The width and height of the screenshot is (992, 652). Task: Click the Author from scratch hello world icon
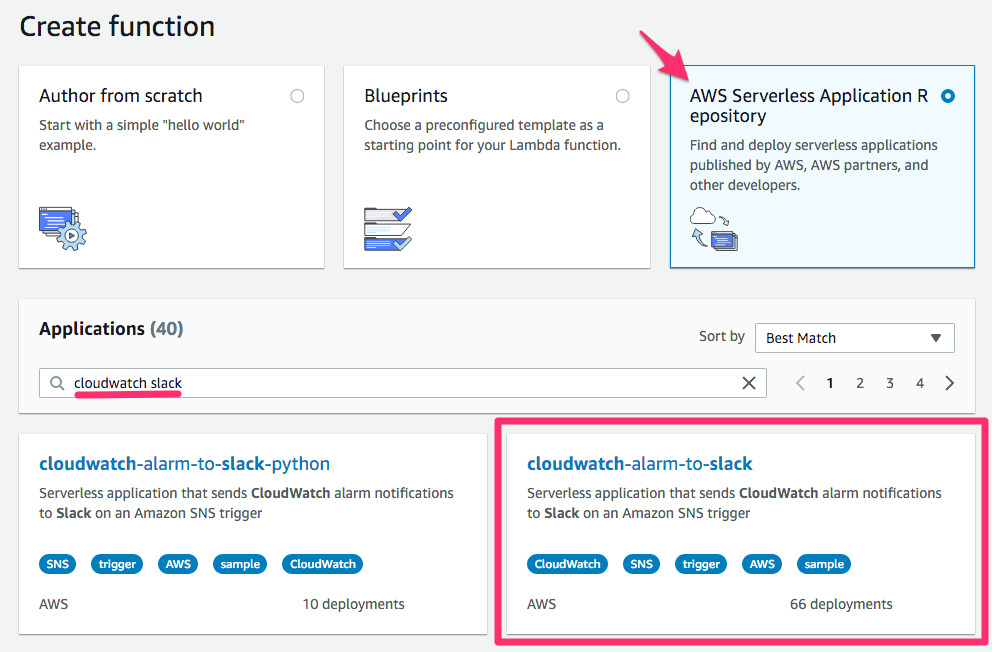point(60,228)
